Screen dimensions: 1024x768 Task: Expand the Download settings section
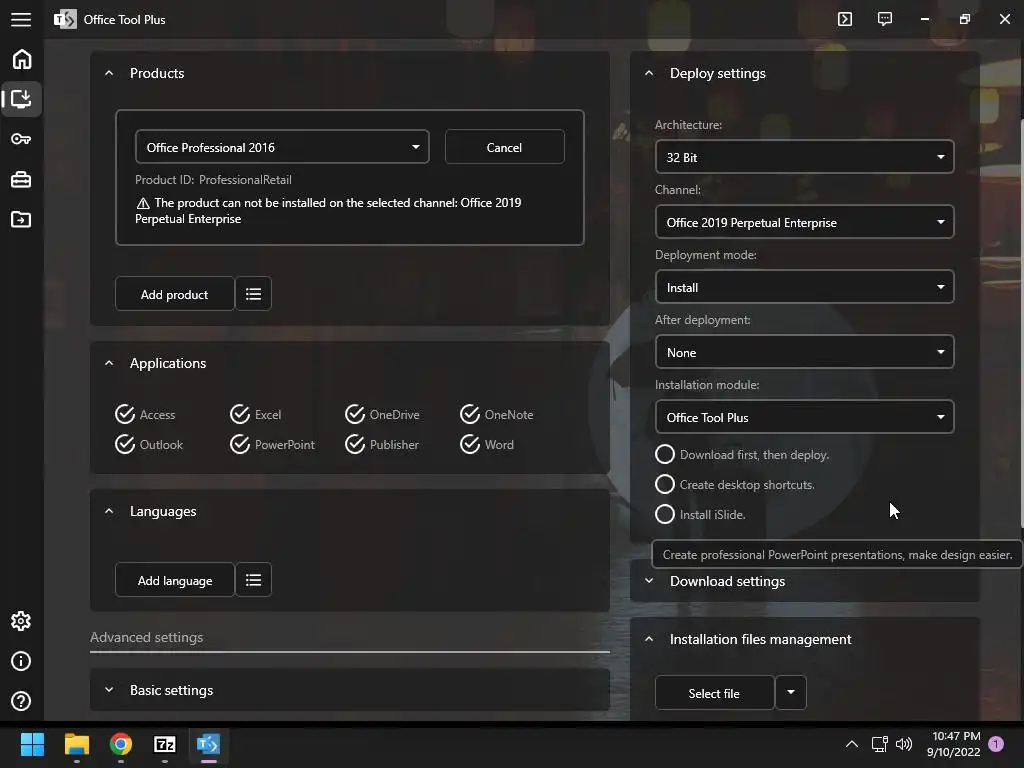[x=649, y=581]
